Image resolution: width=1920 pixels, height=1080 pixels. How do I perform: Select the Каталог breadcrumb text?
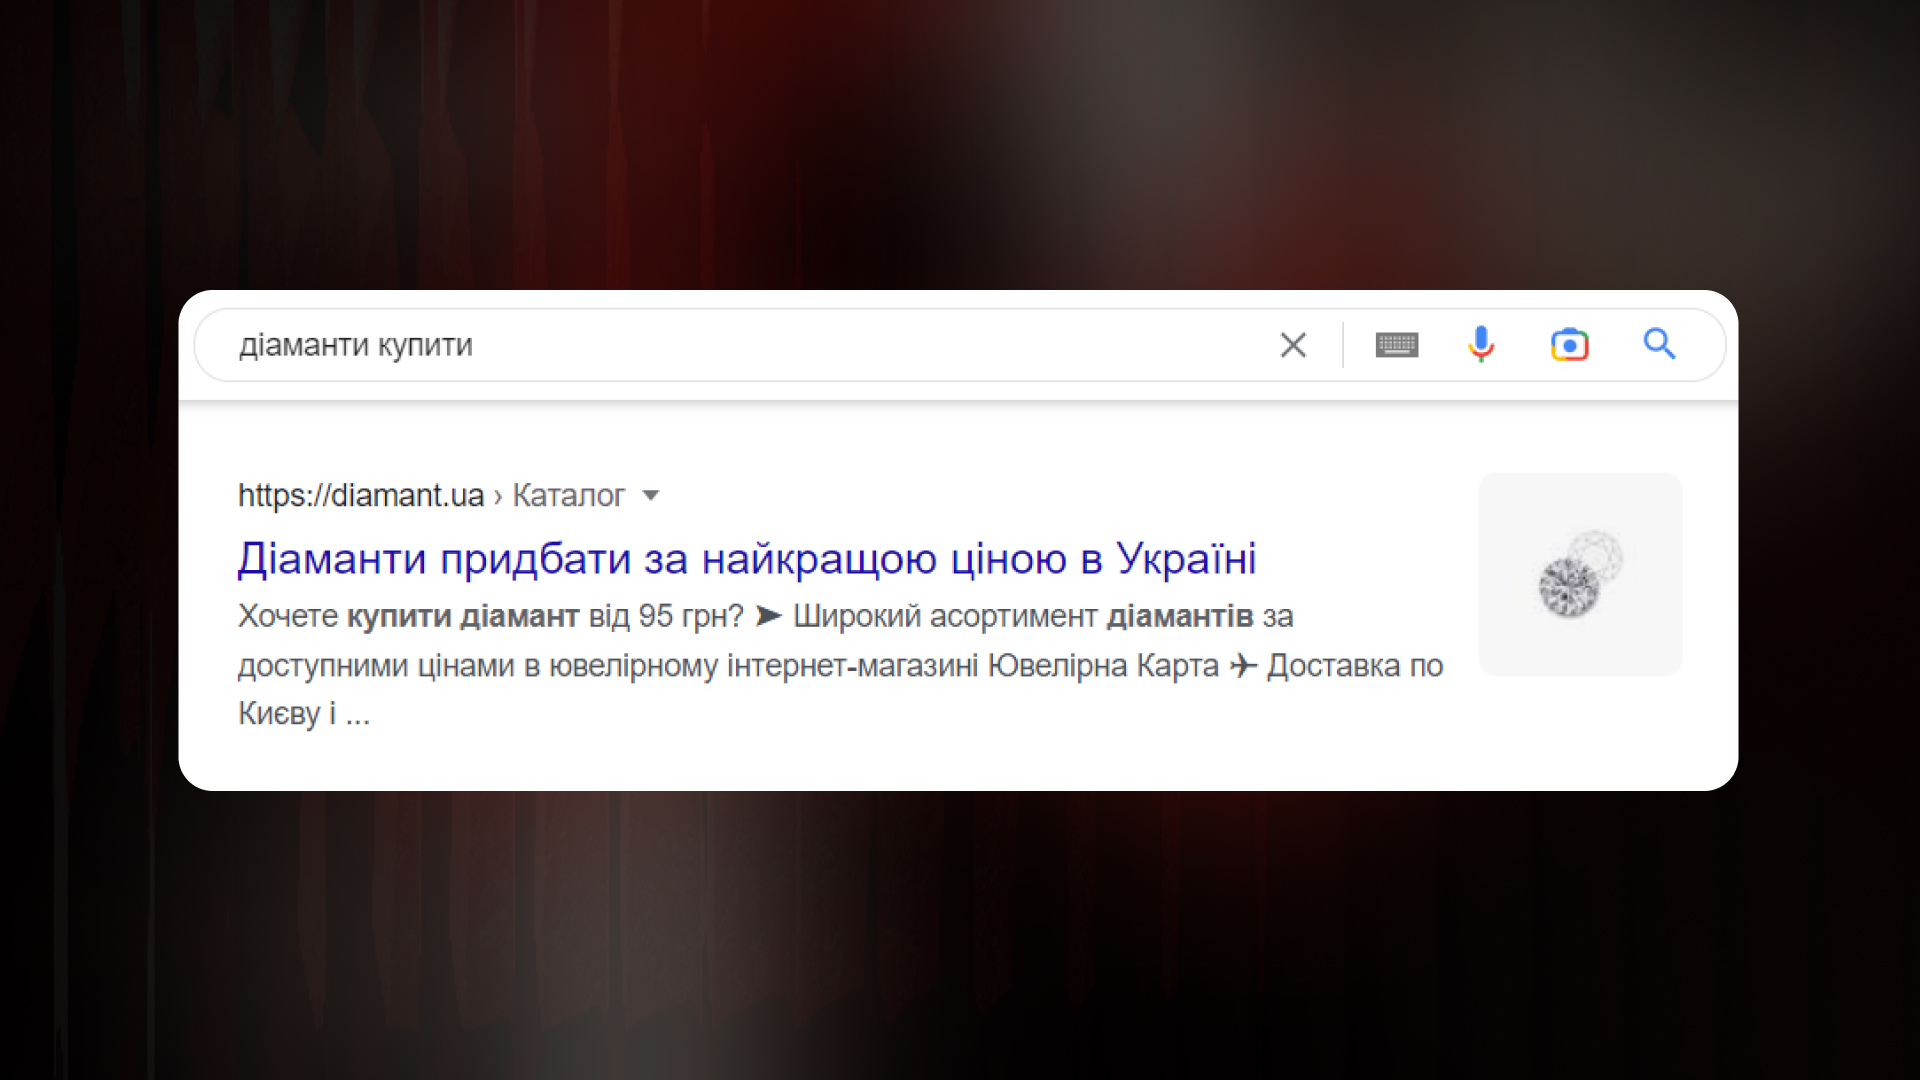pos(569,495)
